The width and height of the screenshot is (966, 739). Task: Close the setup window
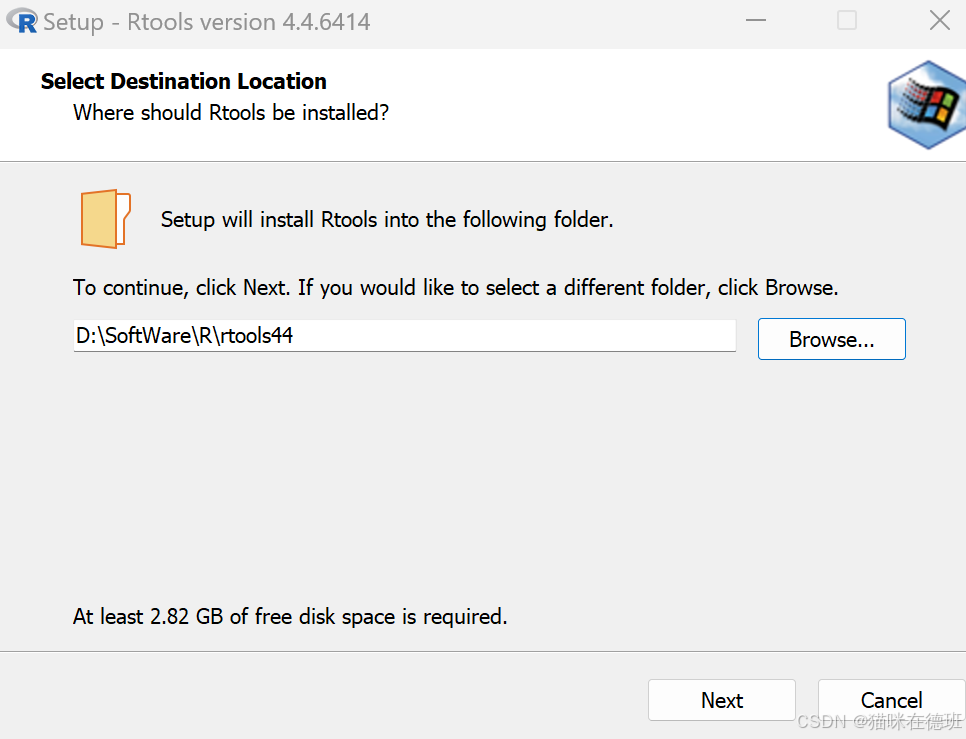point(940,20)
